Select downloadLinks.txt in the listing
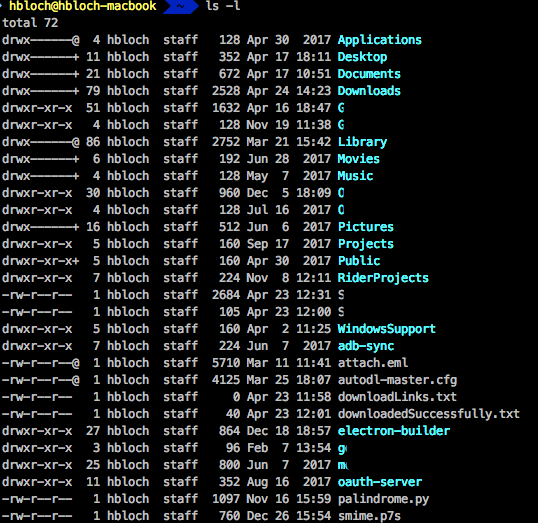Viewport: 538px width, 523px height. (397, 397)
